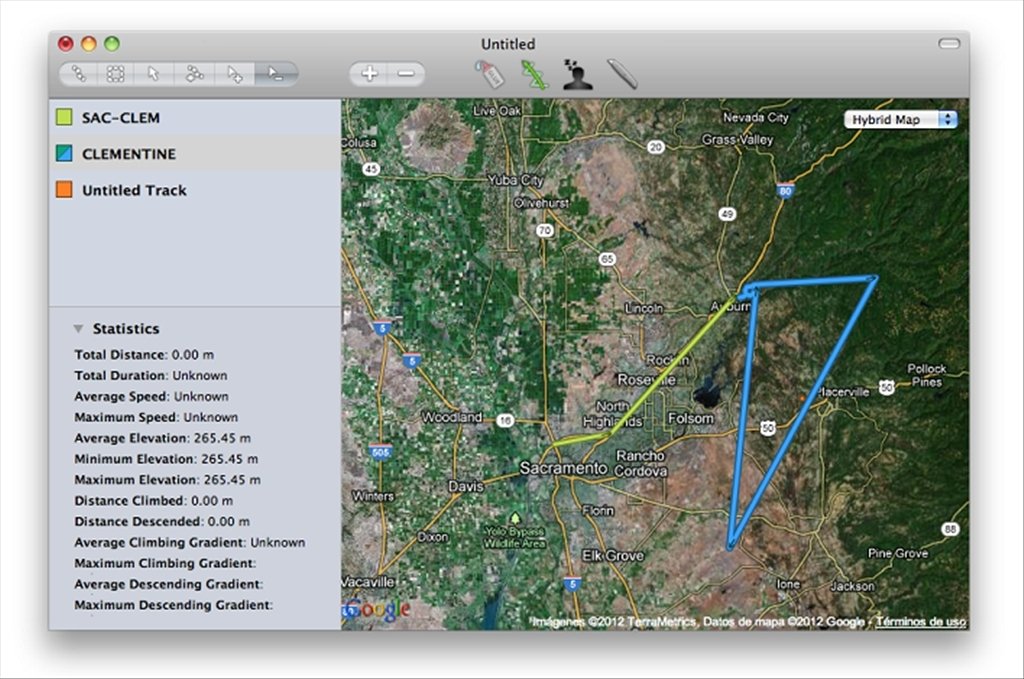The height and width of the screenshot is (679, 1024).
Task: Click the Total Duration: Unknown statistic
Action: coord(151,375)
